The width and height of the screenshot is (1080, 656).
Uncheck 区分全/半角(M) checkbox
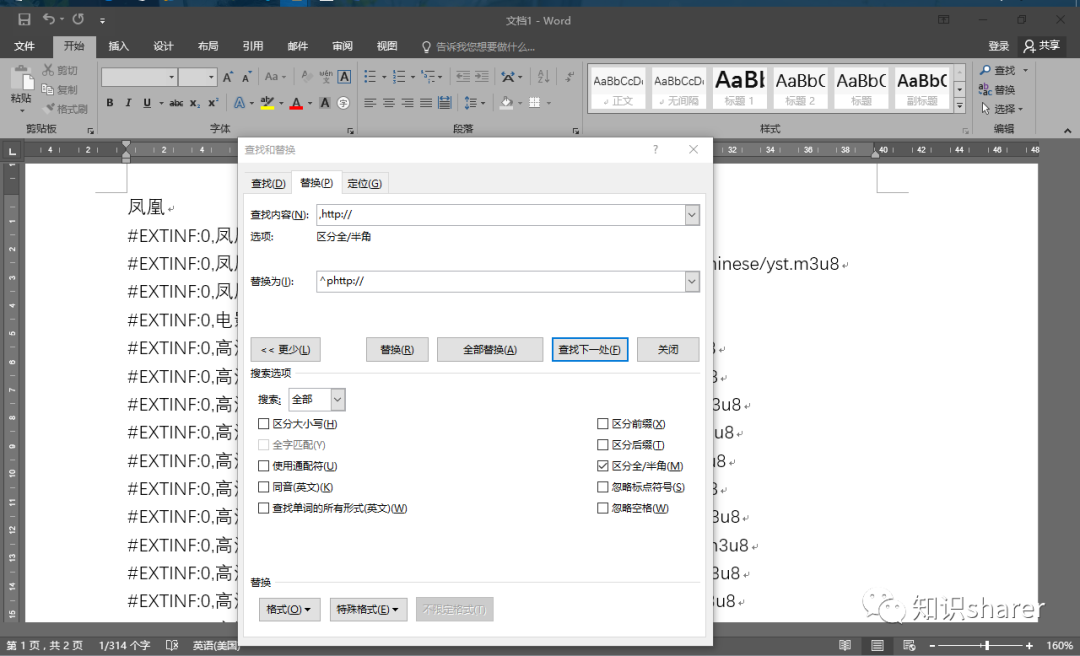(x=603, y=466)
